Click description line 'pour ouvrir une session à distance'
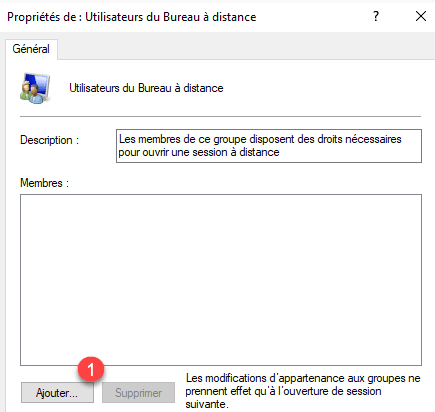435x412 pixels. pos(199,152)
